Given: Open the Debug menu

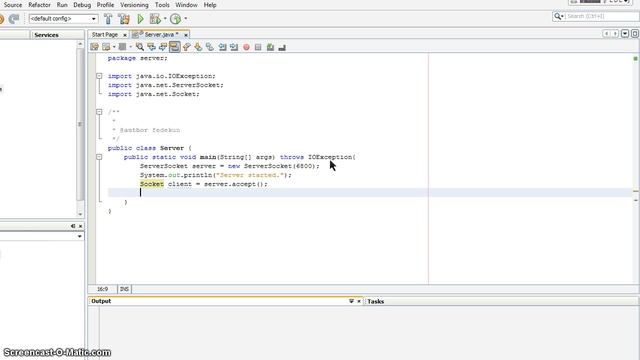Looking at the screenshot, I should tap(82, 5).
